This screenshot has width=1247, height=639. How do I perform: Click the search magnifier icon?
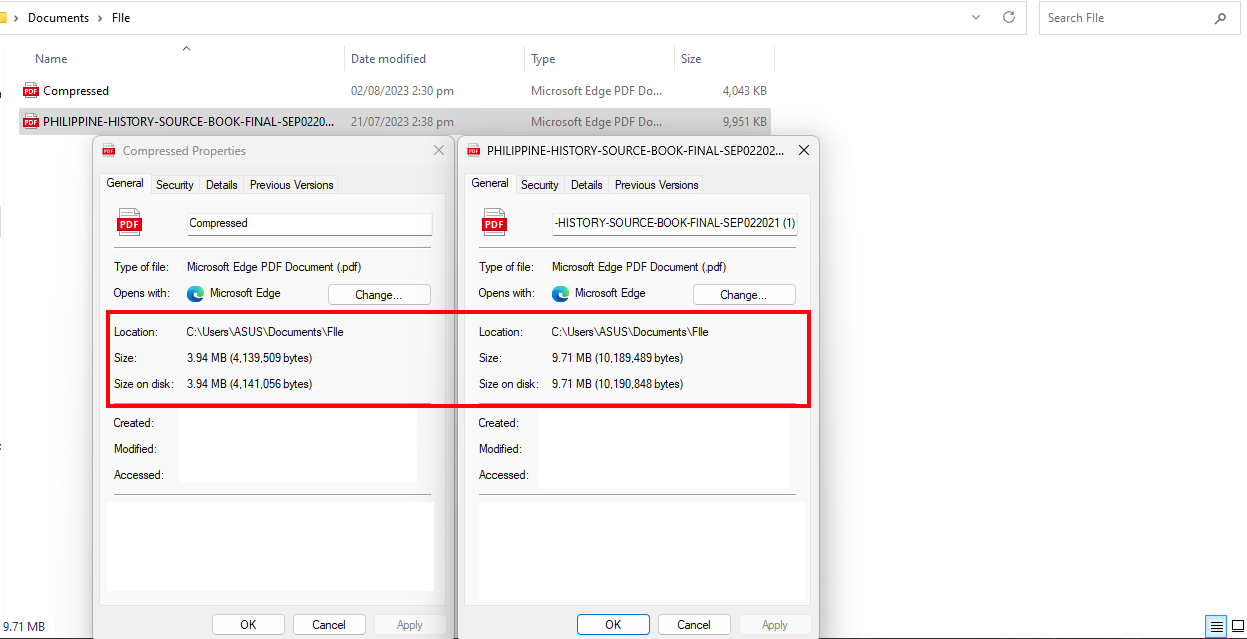1220,18
